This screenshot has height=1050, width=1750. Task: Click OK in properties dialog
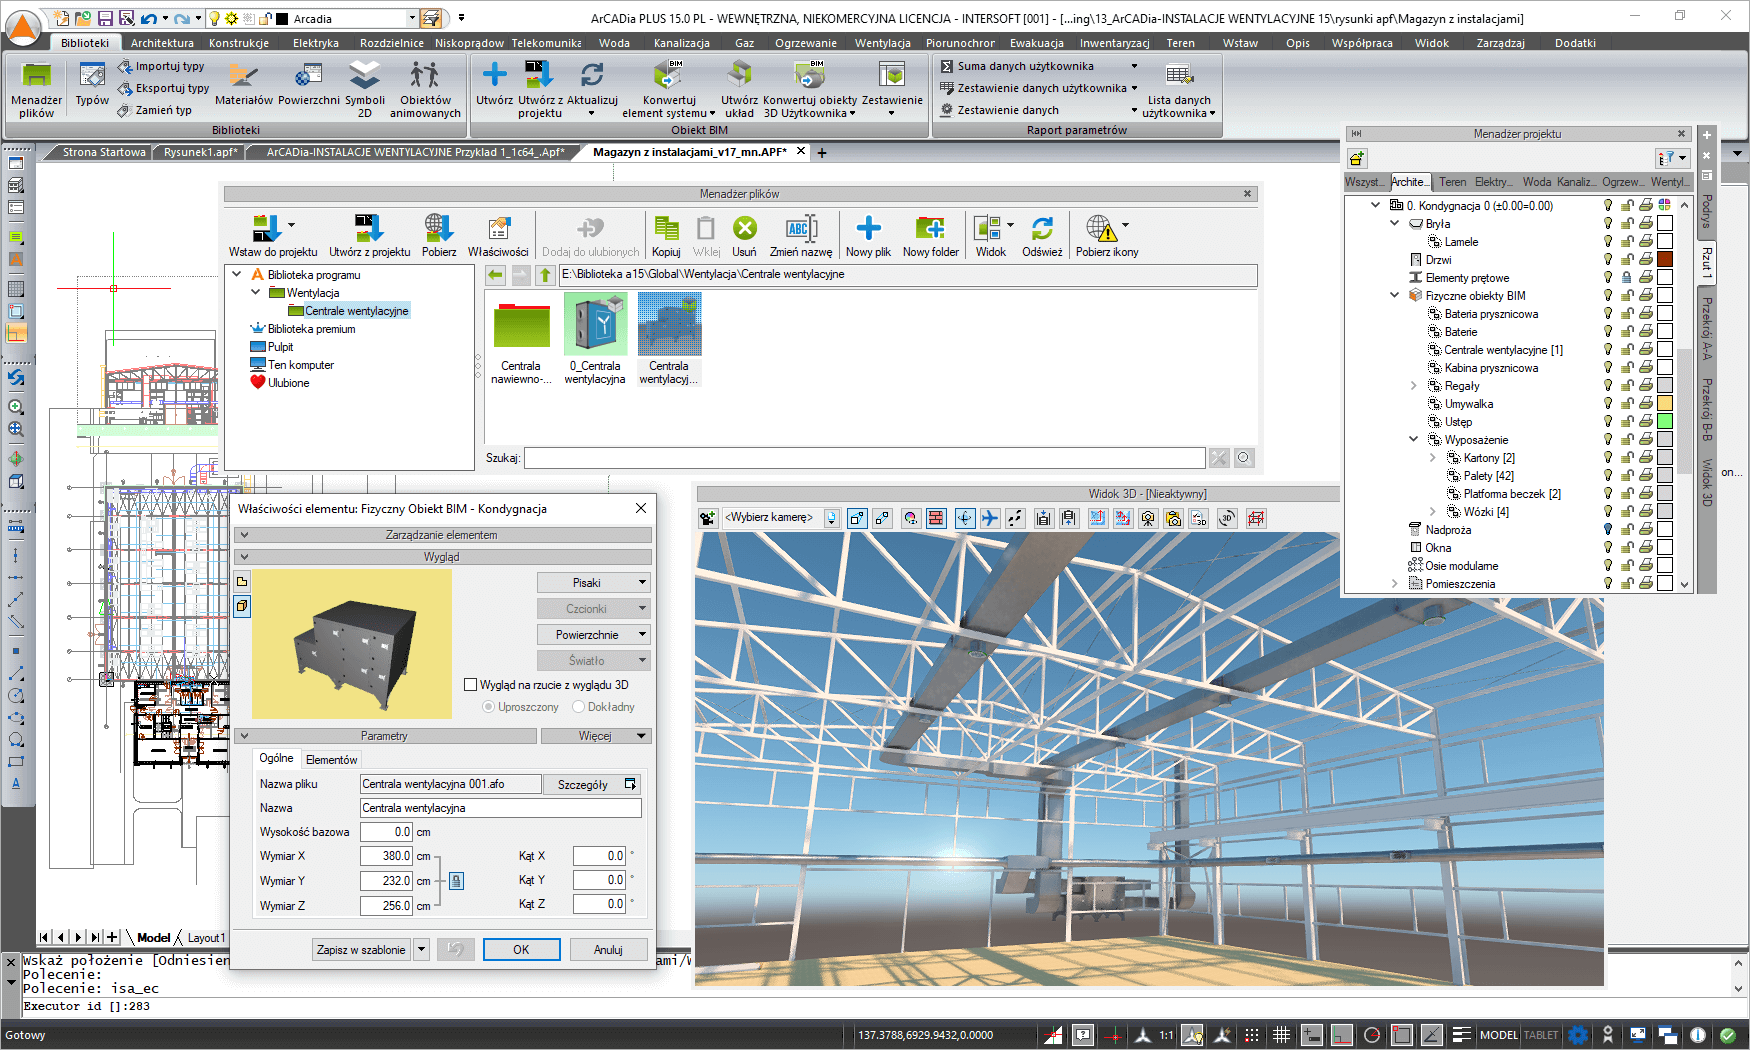click(x=521, y=950)
